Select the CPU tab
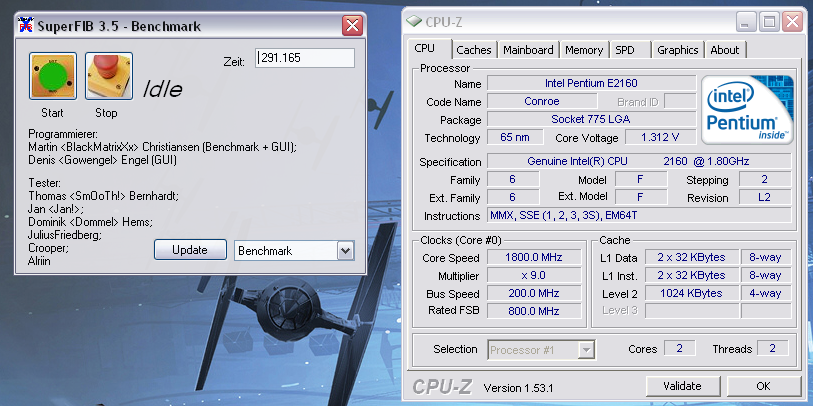 pos(425,49)
